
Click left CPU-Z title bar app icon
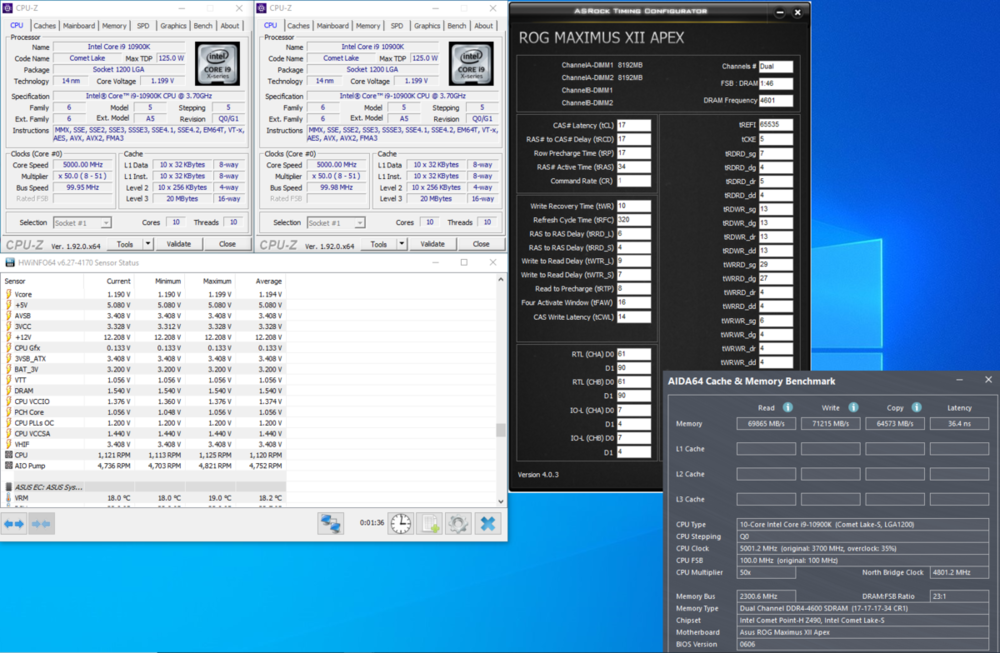point(8,8)
